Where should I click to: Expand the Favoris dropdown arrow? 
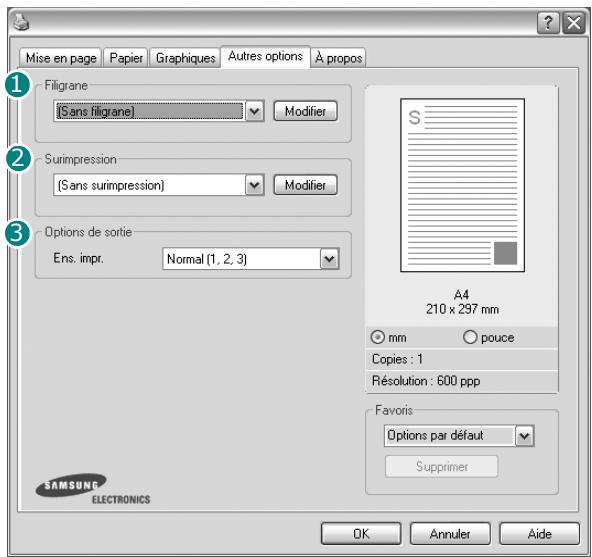click(524, 436)
